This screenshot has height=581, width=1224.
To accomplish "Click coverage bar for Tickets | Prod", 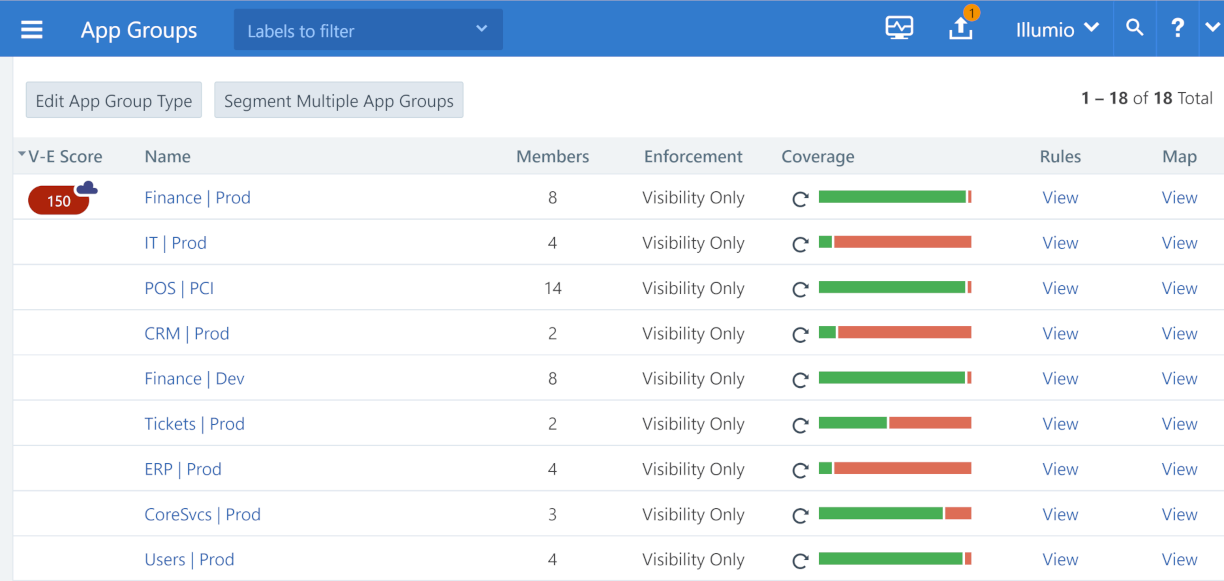I will pyautogui.click(x=895, y=423).
